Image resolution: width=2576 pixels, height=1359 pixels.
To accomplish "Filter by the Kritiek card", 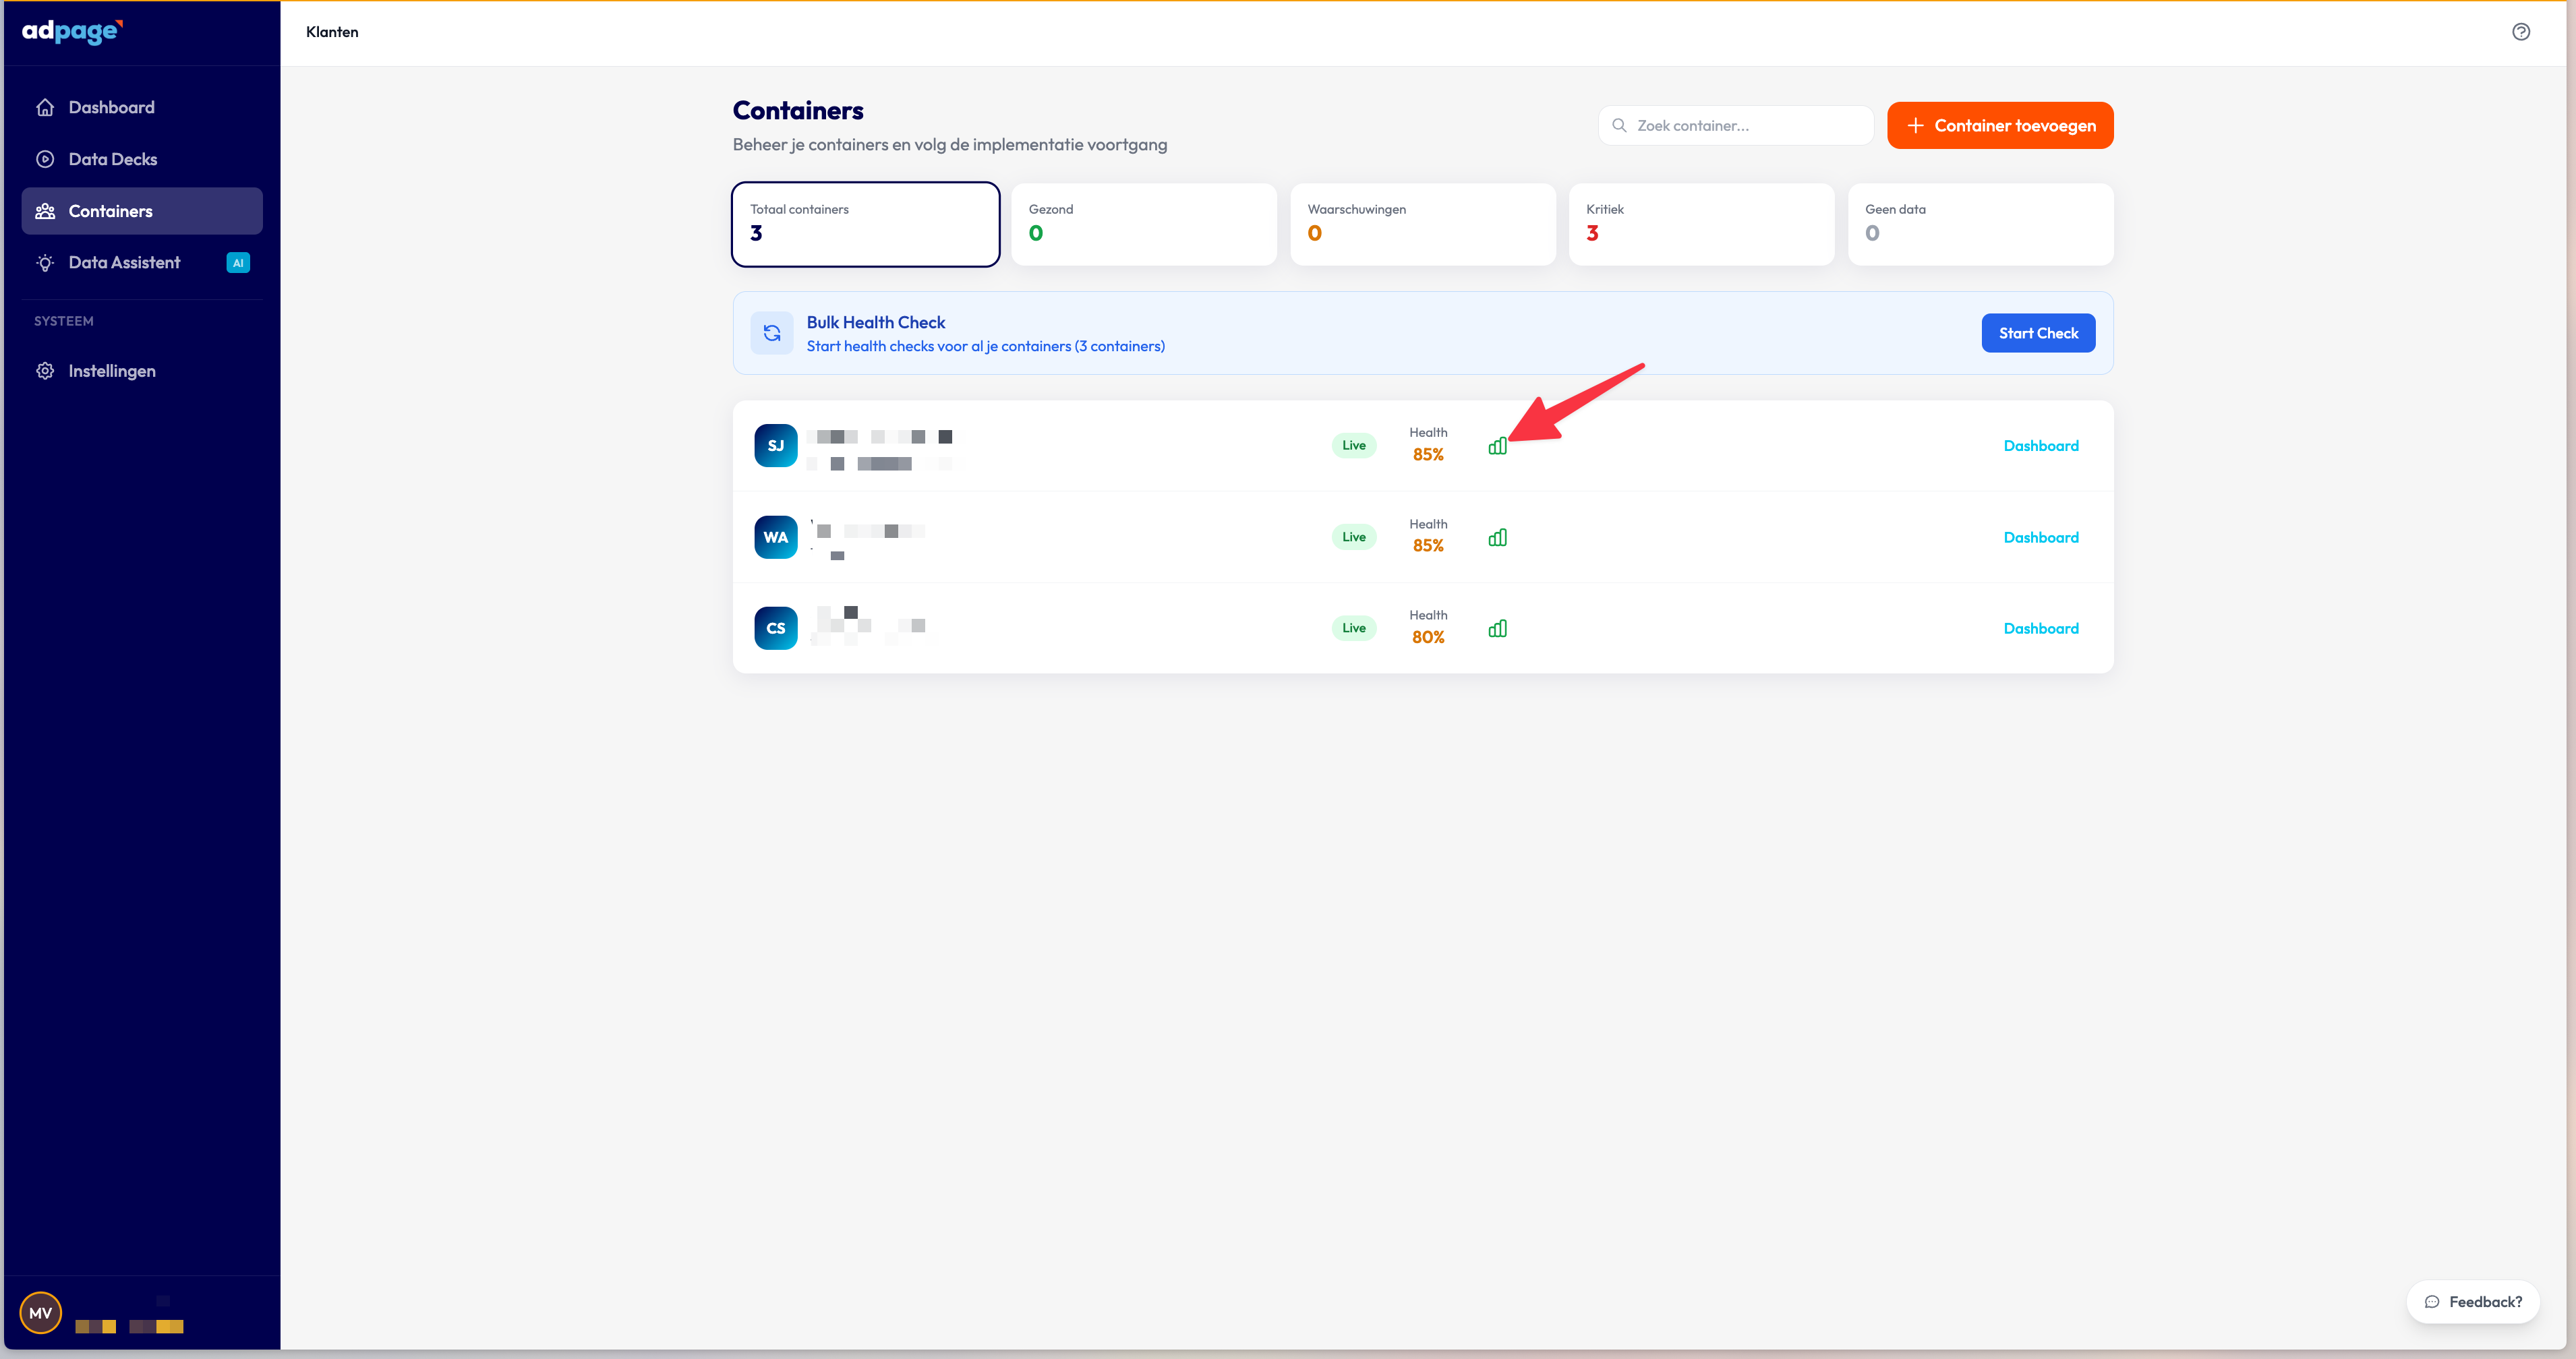I will [1700, 224].
